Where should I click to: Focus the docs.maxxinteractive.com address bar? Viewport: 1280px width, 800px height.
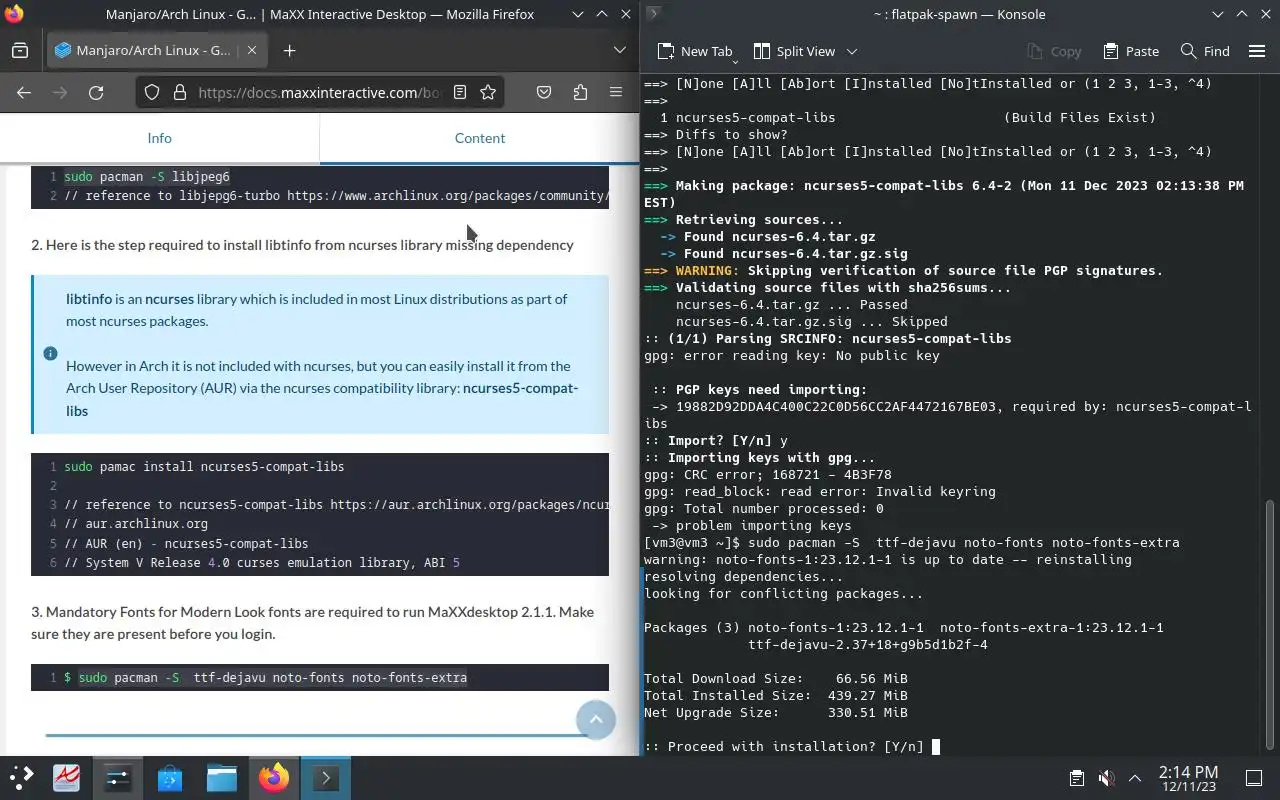tap(318, 92)
